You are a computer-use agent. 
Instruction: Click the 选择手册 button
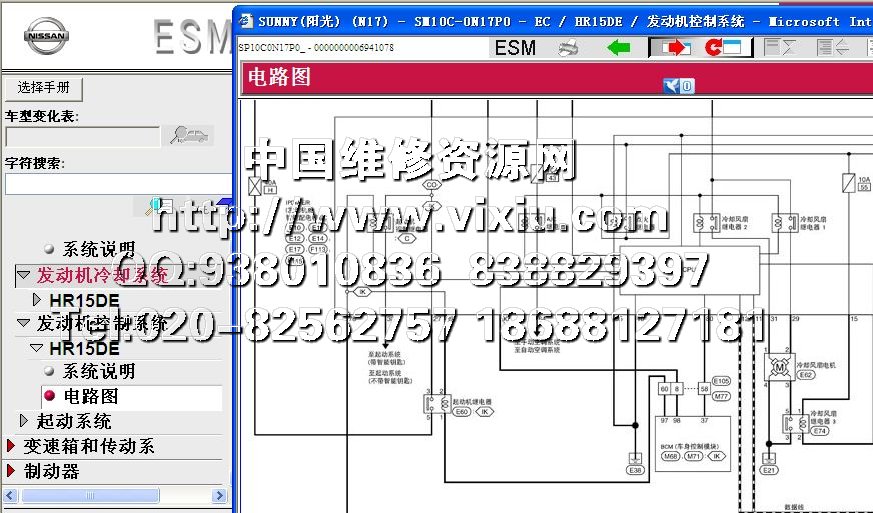click(x=44, y=88)
